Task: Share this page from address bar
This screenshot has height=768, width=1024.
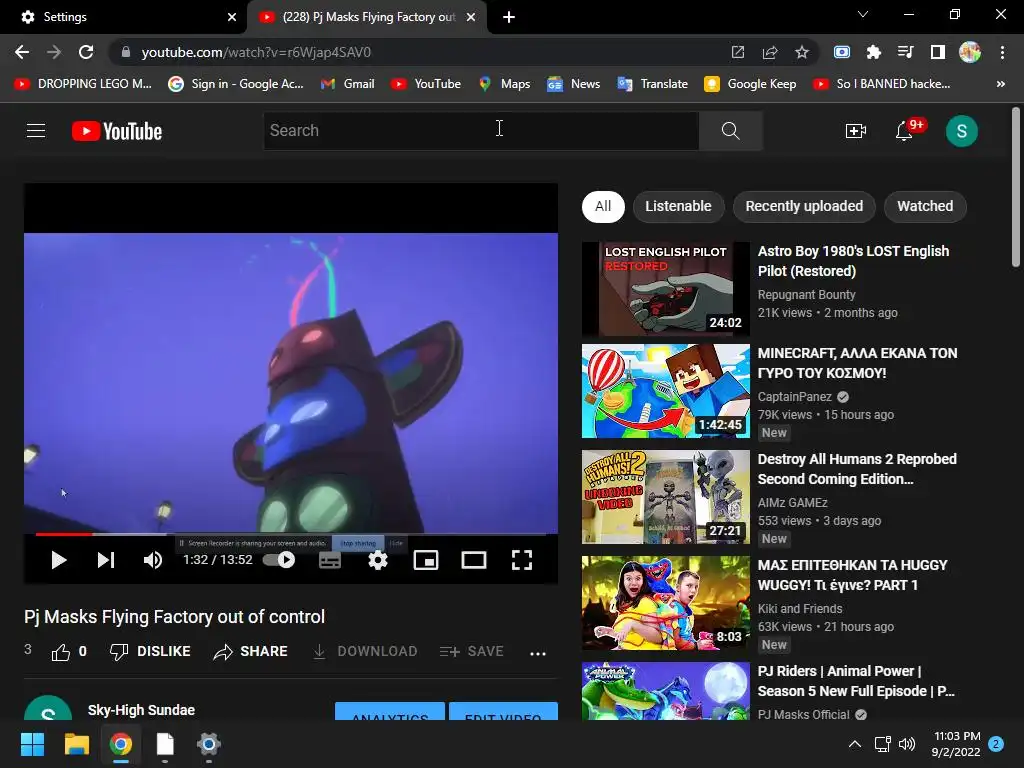Action: pyautogui.click(x=770, y=52)
